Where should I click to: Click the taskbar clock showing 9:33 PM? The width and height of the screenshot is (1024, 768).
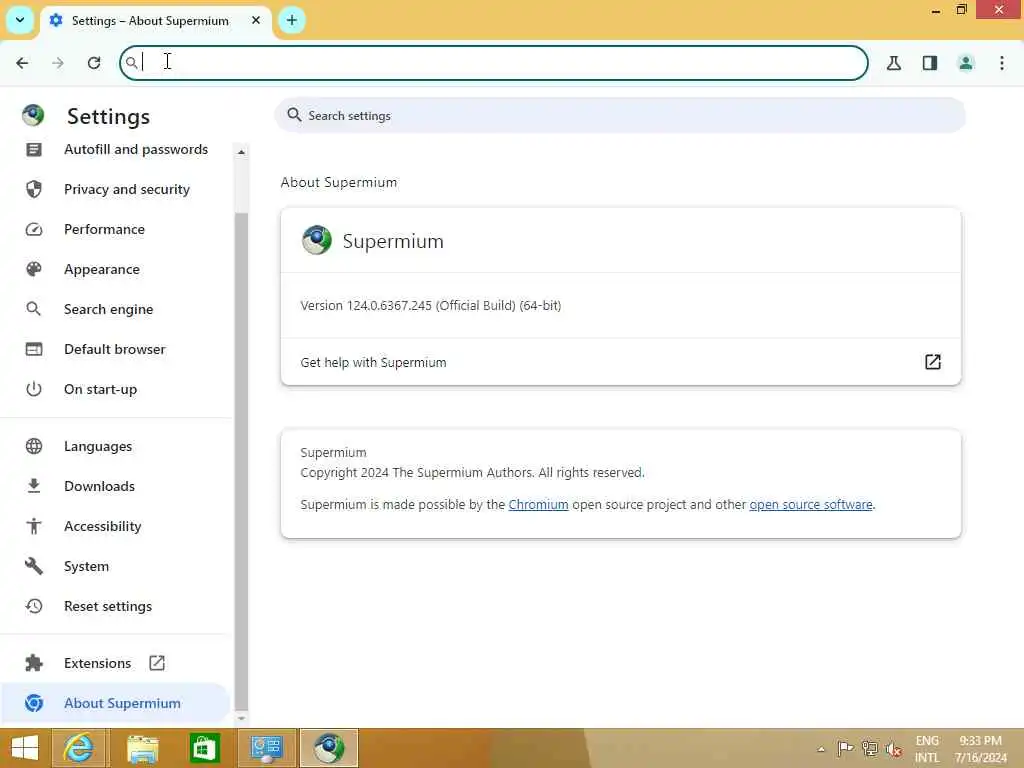[980, 749]
